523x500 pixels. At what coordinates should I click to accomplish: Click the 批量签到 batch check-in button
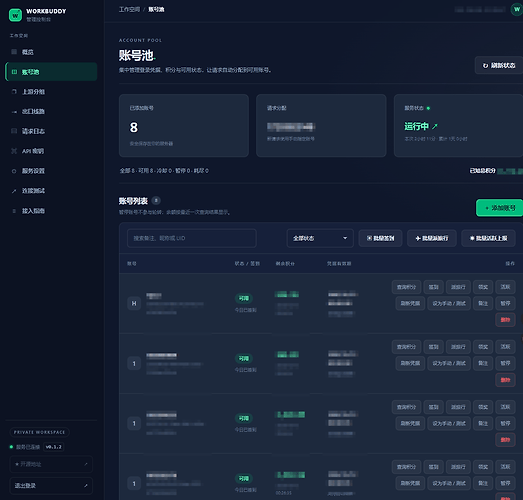coord(381,238)
